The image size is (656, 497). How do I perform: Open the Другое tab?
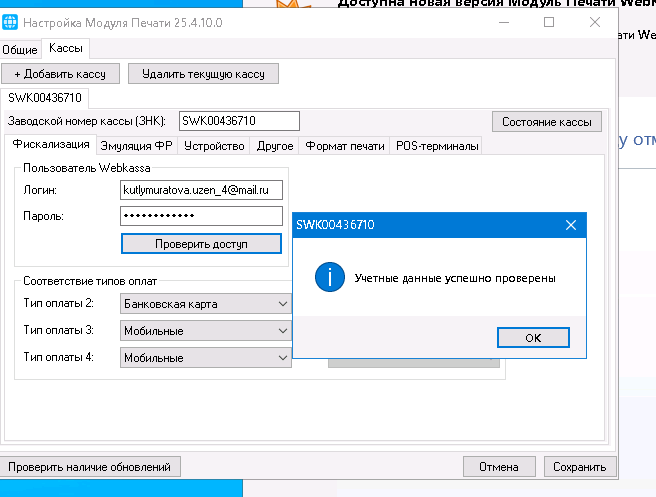[x=275, y=146]
